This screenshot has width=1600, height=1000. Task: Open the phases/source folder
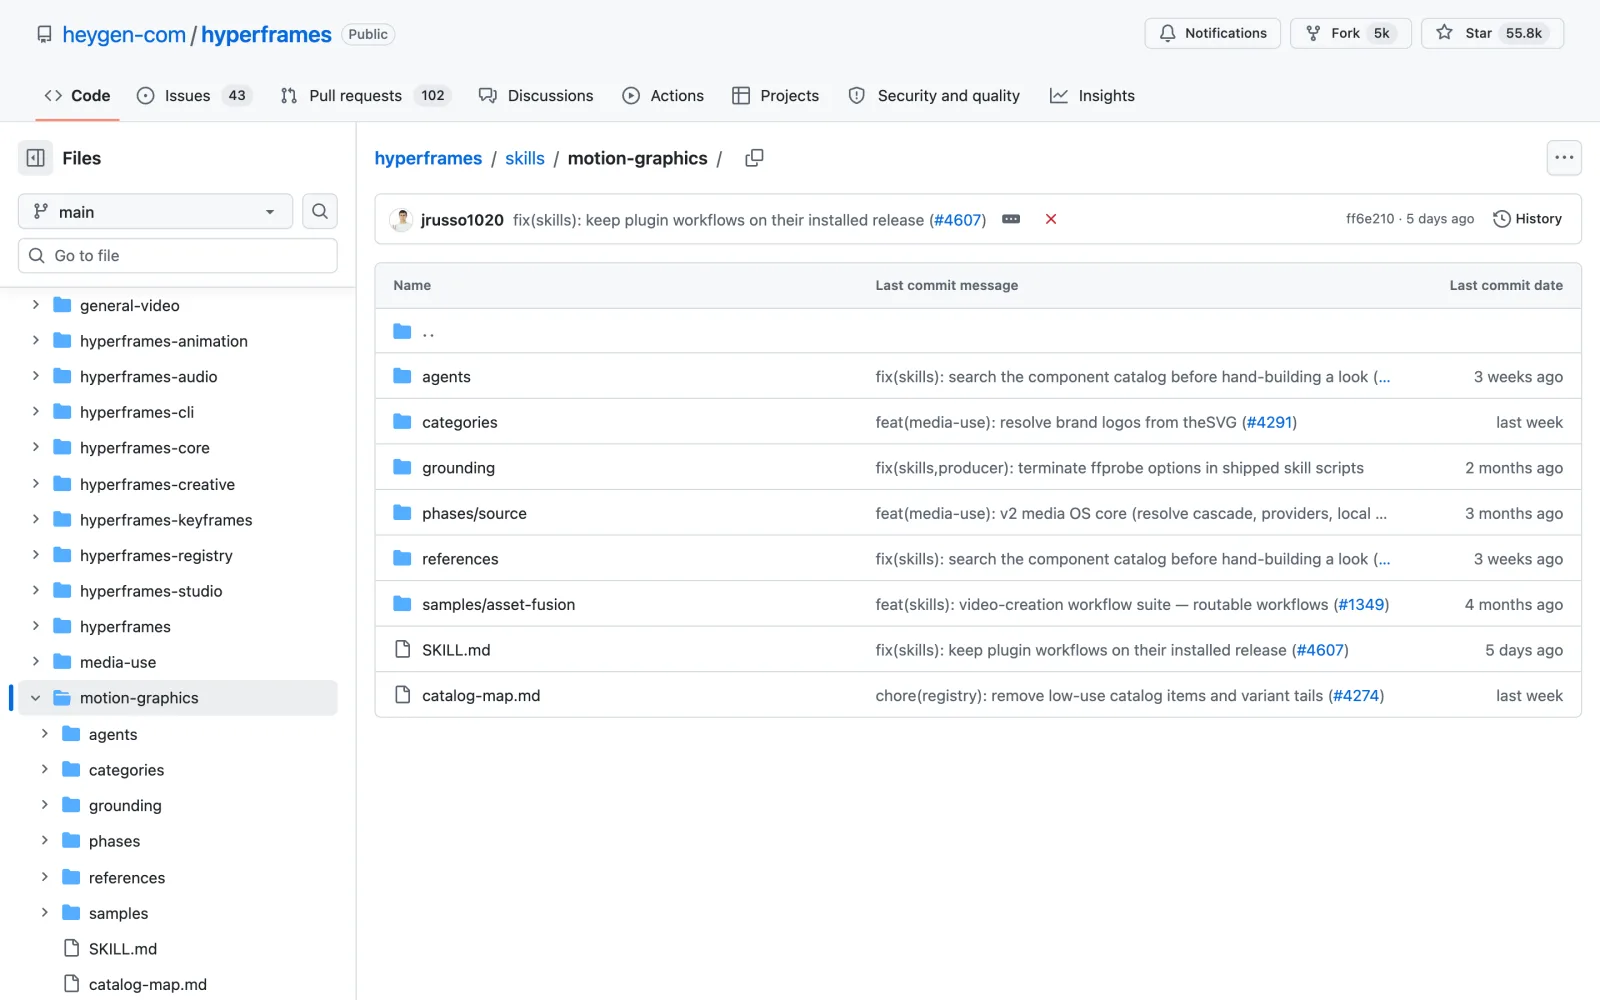pos(474,514)
